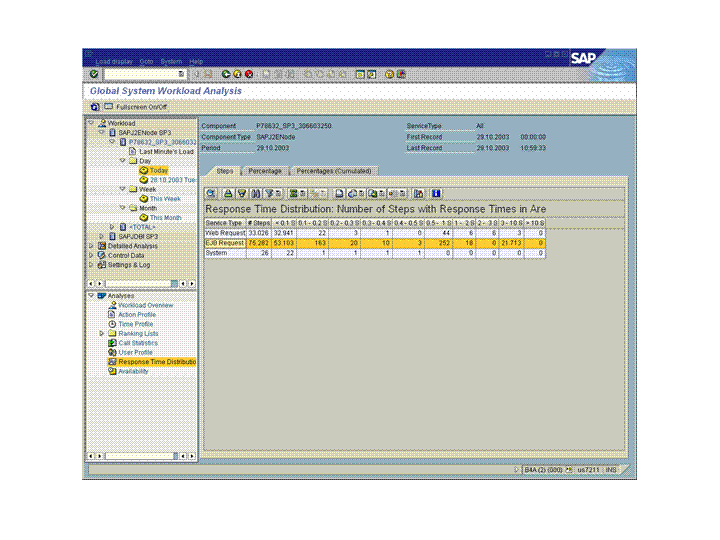Open the Workload Overview analysis
Screen dimensions: 720x540
(x=145, y=305)
